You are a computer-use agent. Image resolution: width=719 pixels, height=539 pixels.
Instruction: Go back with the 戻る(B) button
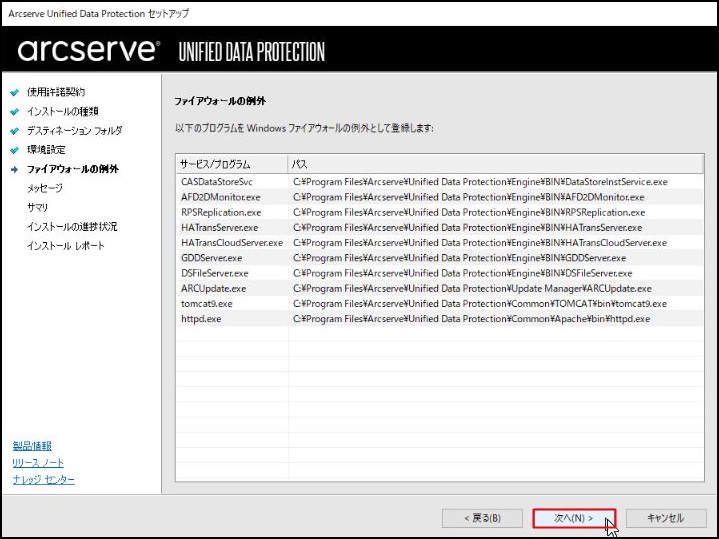[x=482, y=518]
